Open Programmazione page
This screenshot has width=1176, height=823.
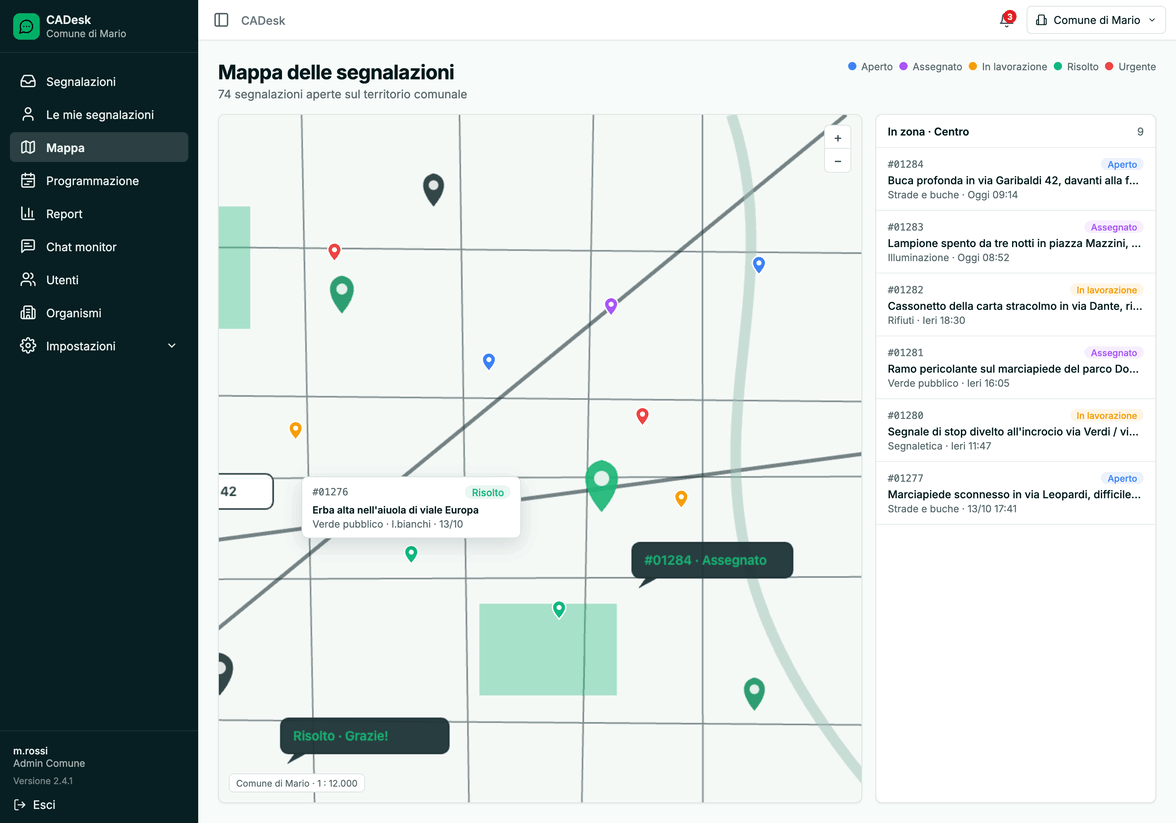99,181
